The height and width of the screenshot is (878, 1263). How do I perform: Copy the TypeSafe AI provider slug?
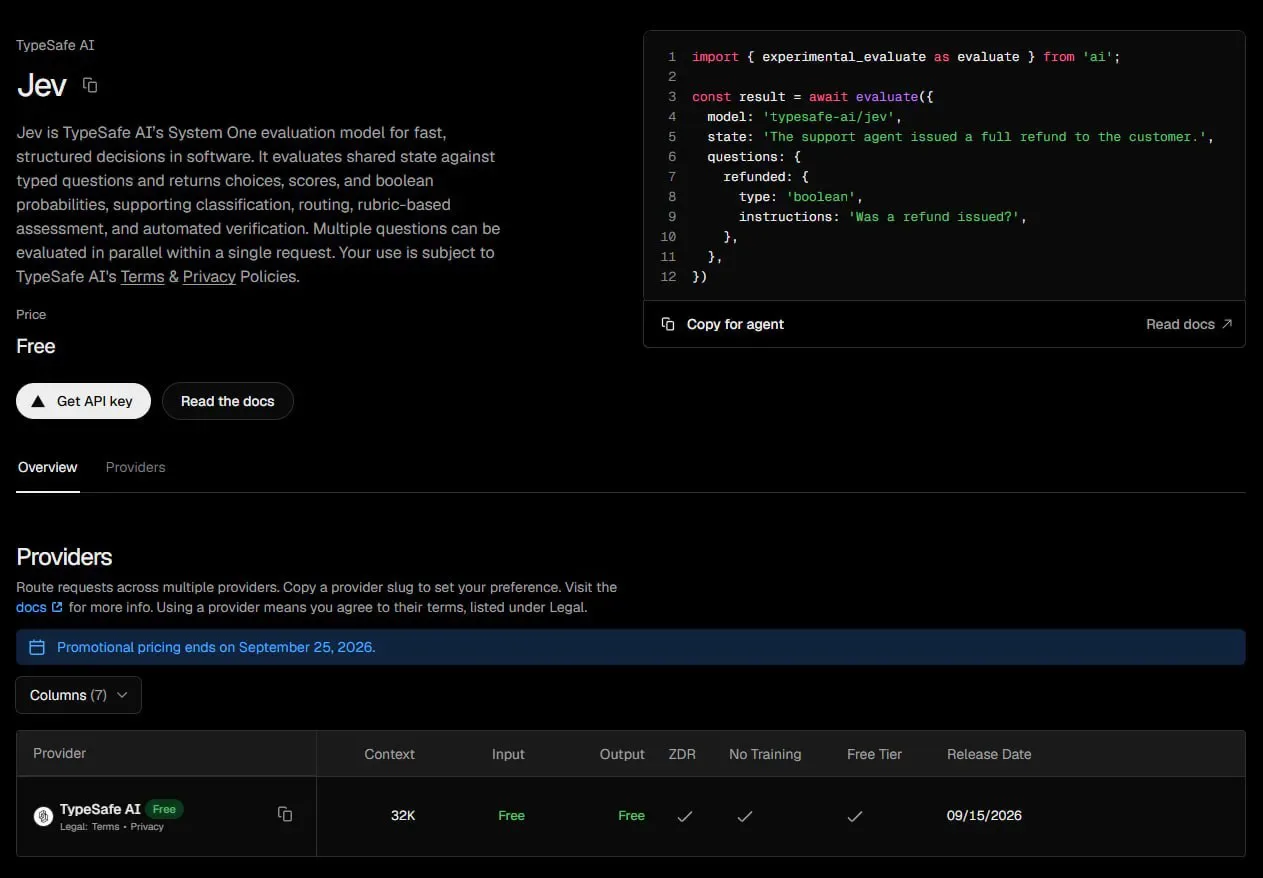[x=285, y=814]
